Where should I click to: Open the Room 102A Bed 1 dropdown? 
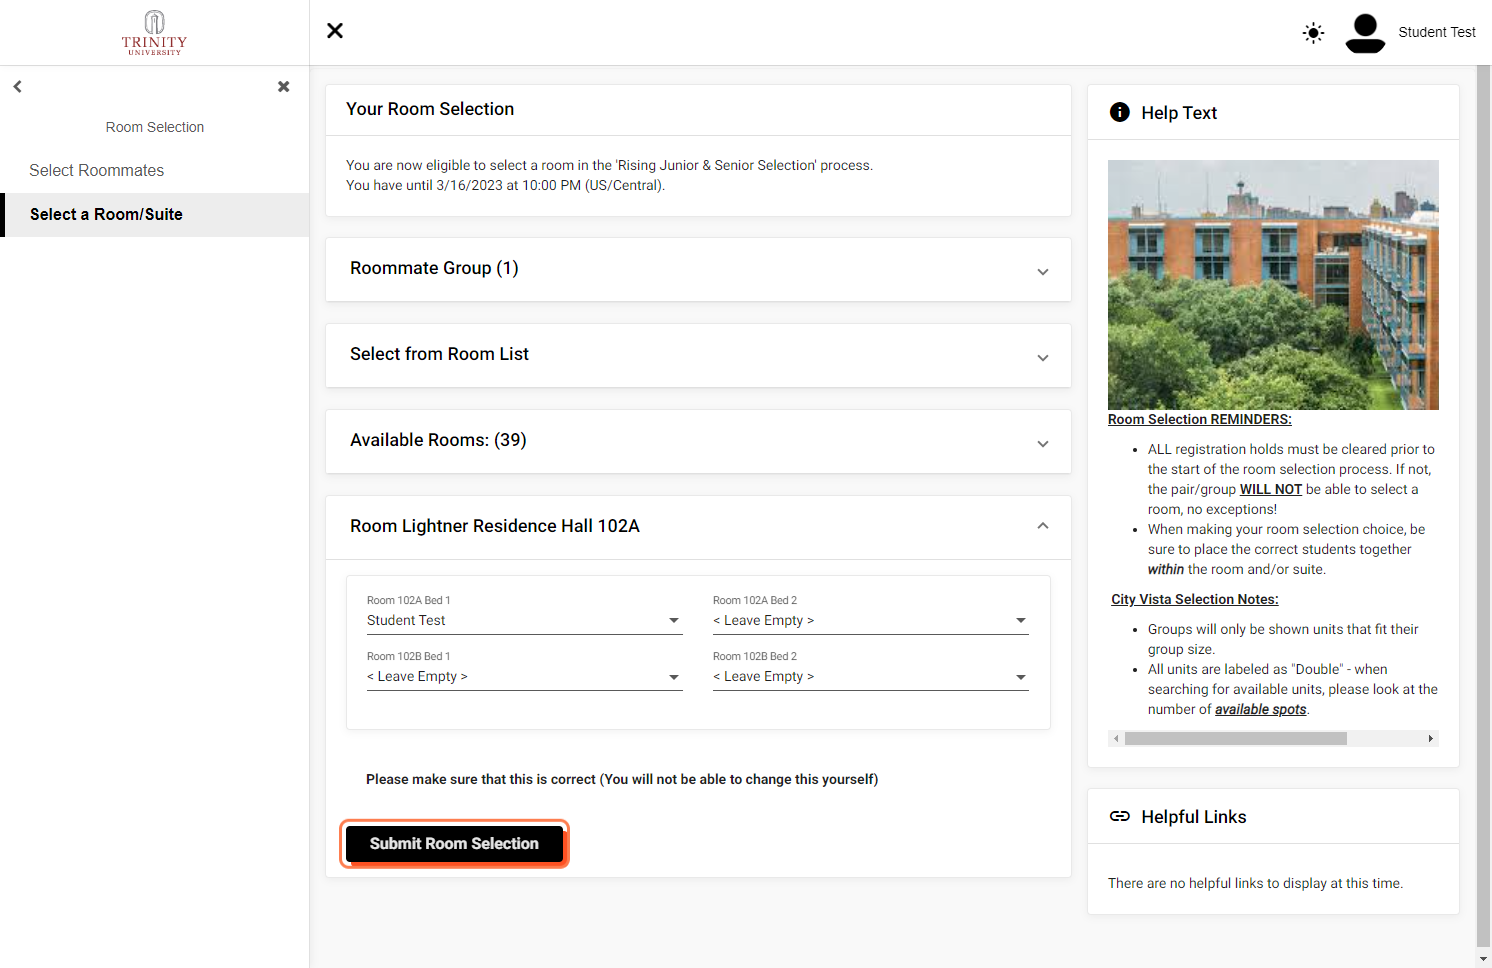point(524,621)
